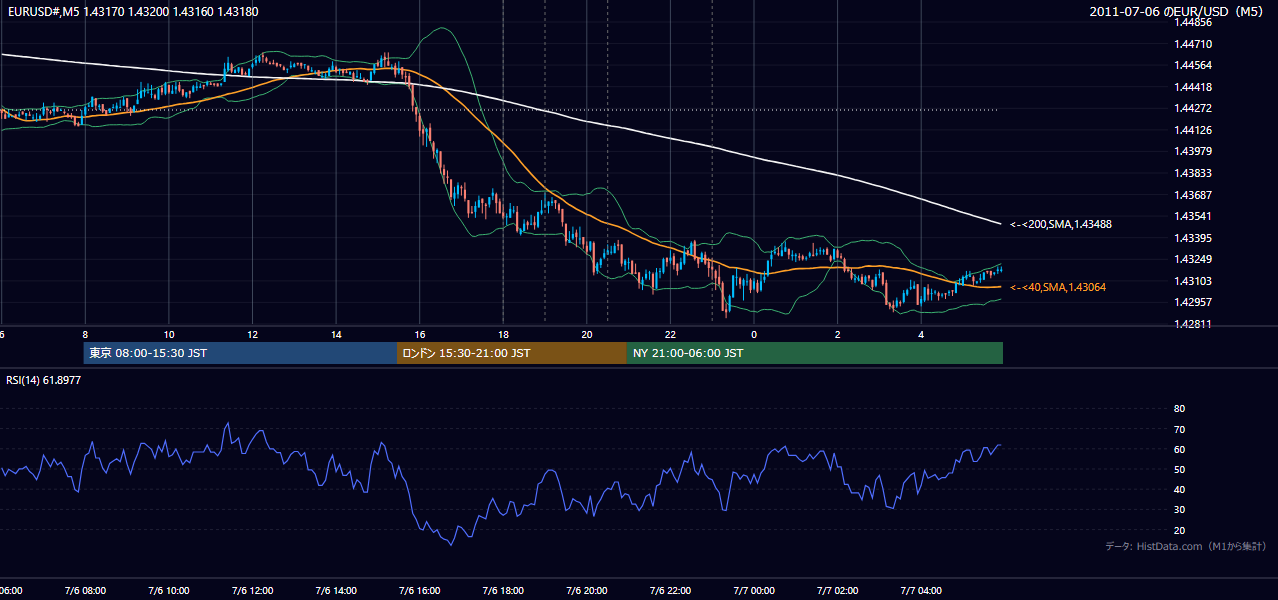
Task: Click price axis value 1.42957
Action: tap(1193, 302)
